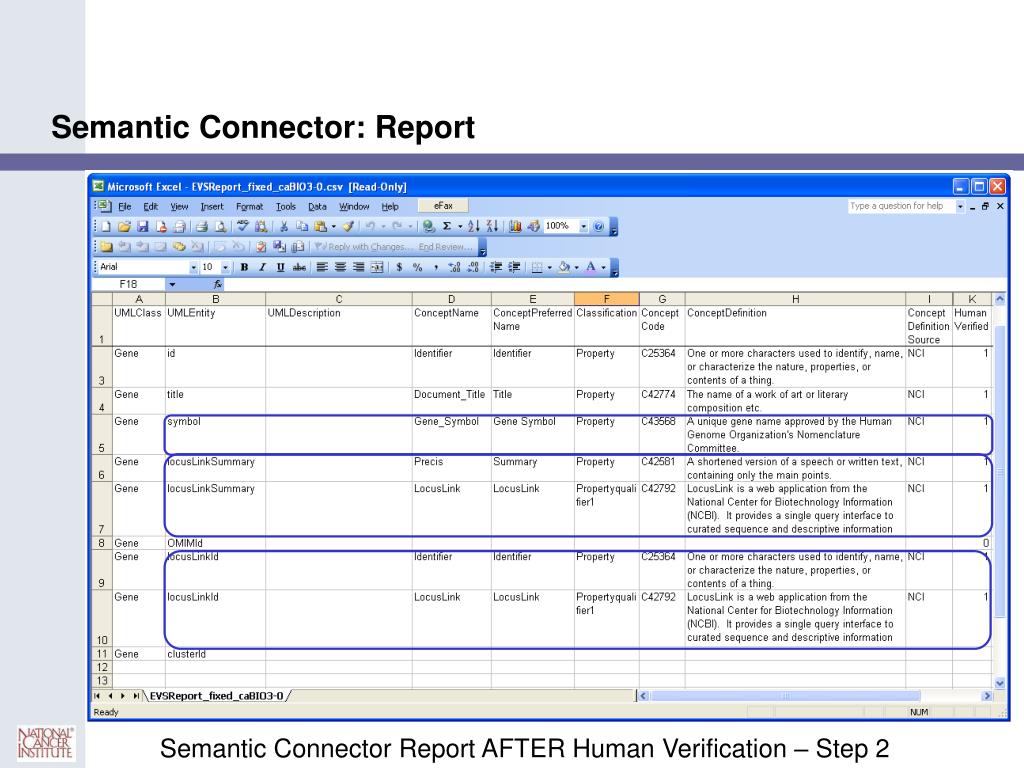Screen dimensions: 1024x768
Task: Click the Increase Indent icon
Action: (x=515, y=267)
